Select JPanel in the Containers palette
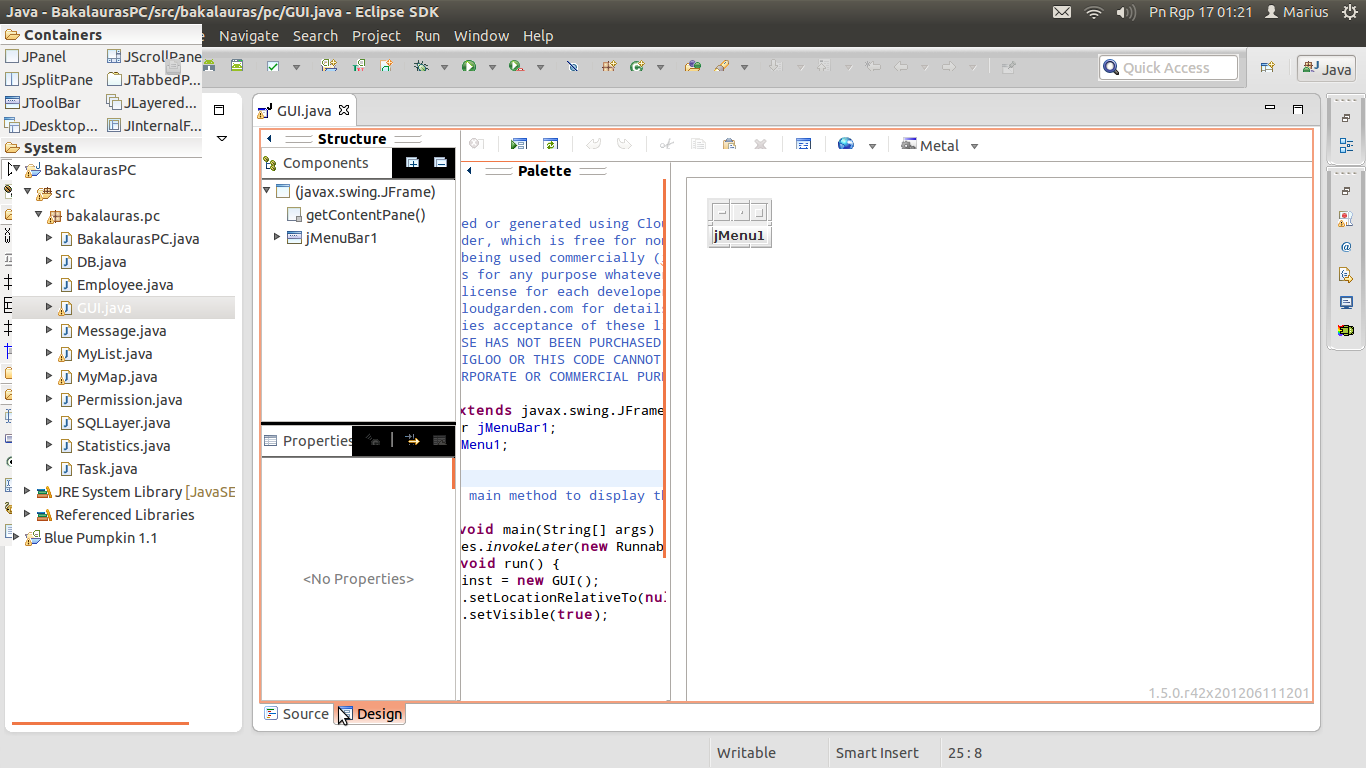Image resolution: width=1366 pixels, height=768 pixels. pos(36,57)
